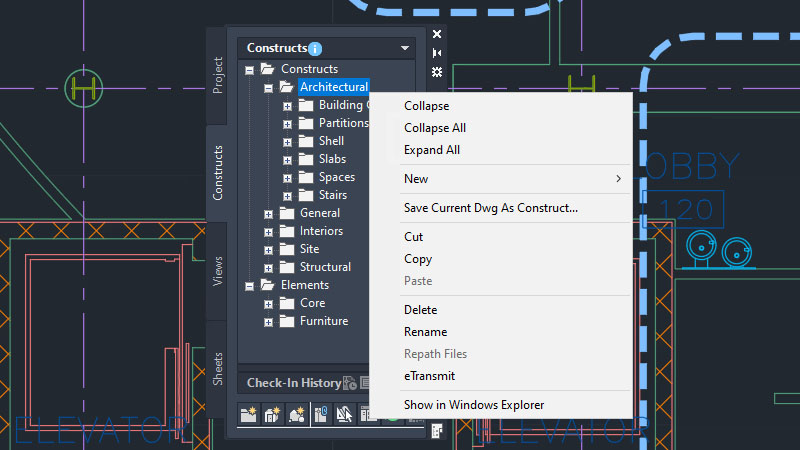Select the Furniture folder in tree

pyautogui.click(x=323, y=322)
